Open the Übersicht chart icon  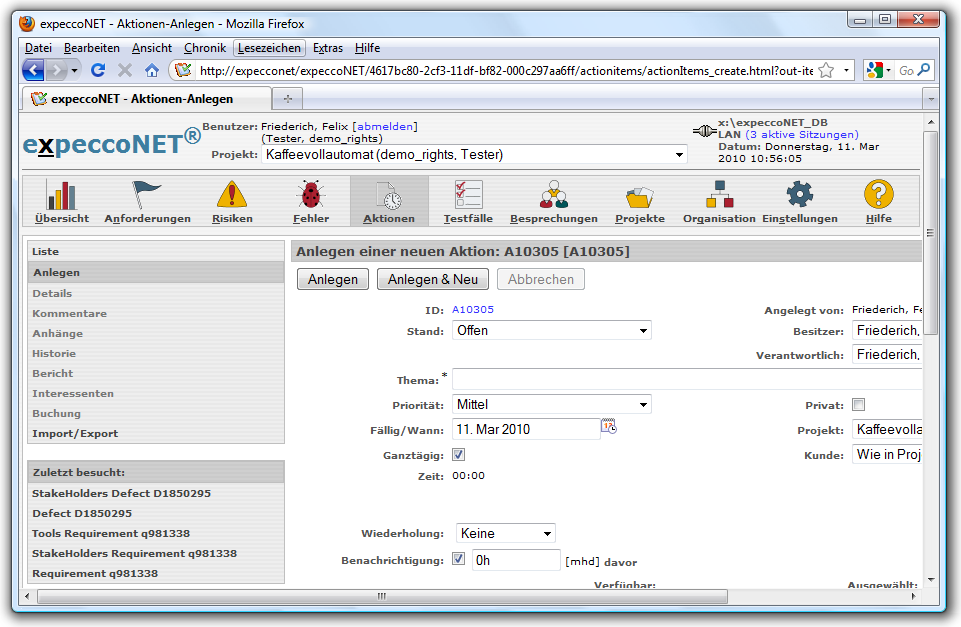pyautogui.click(x=61, y=195)
